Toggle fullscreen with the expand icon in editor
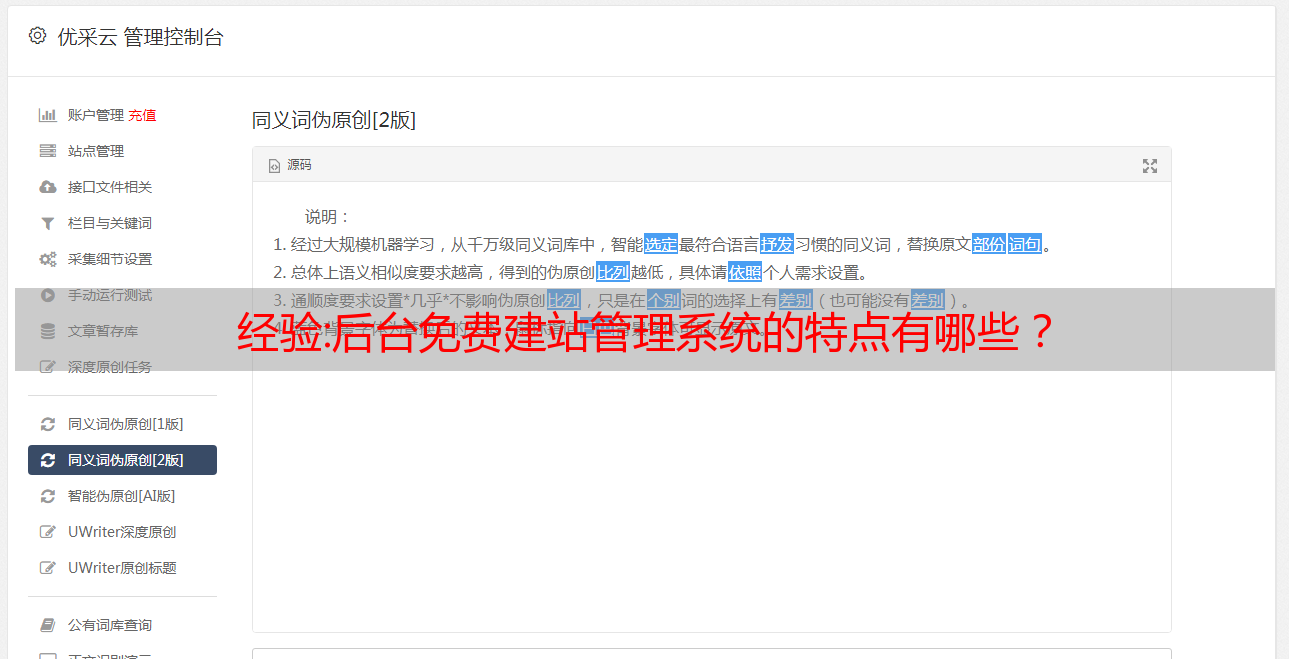Image resolution: width=1289 pixels, height=659 pixels. click(1150, 166)
